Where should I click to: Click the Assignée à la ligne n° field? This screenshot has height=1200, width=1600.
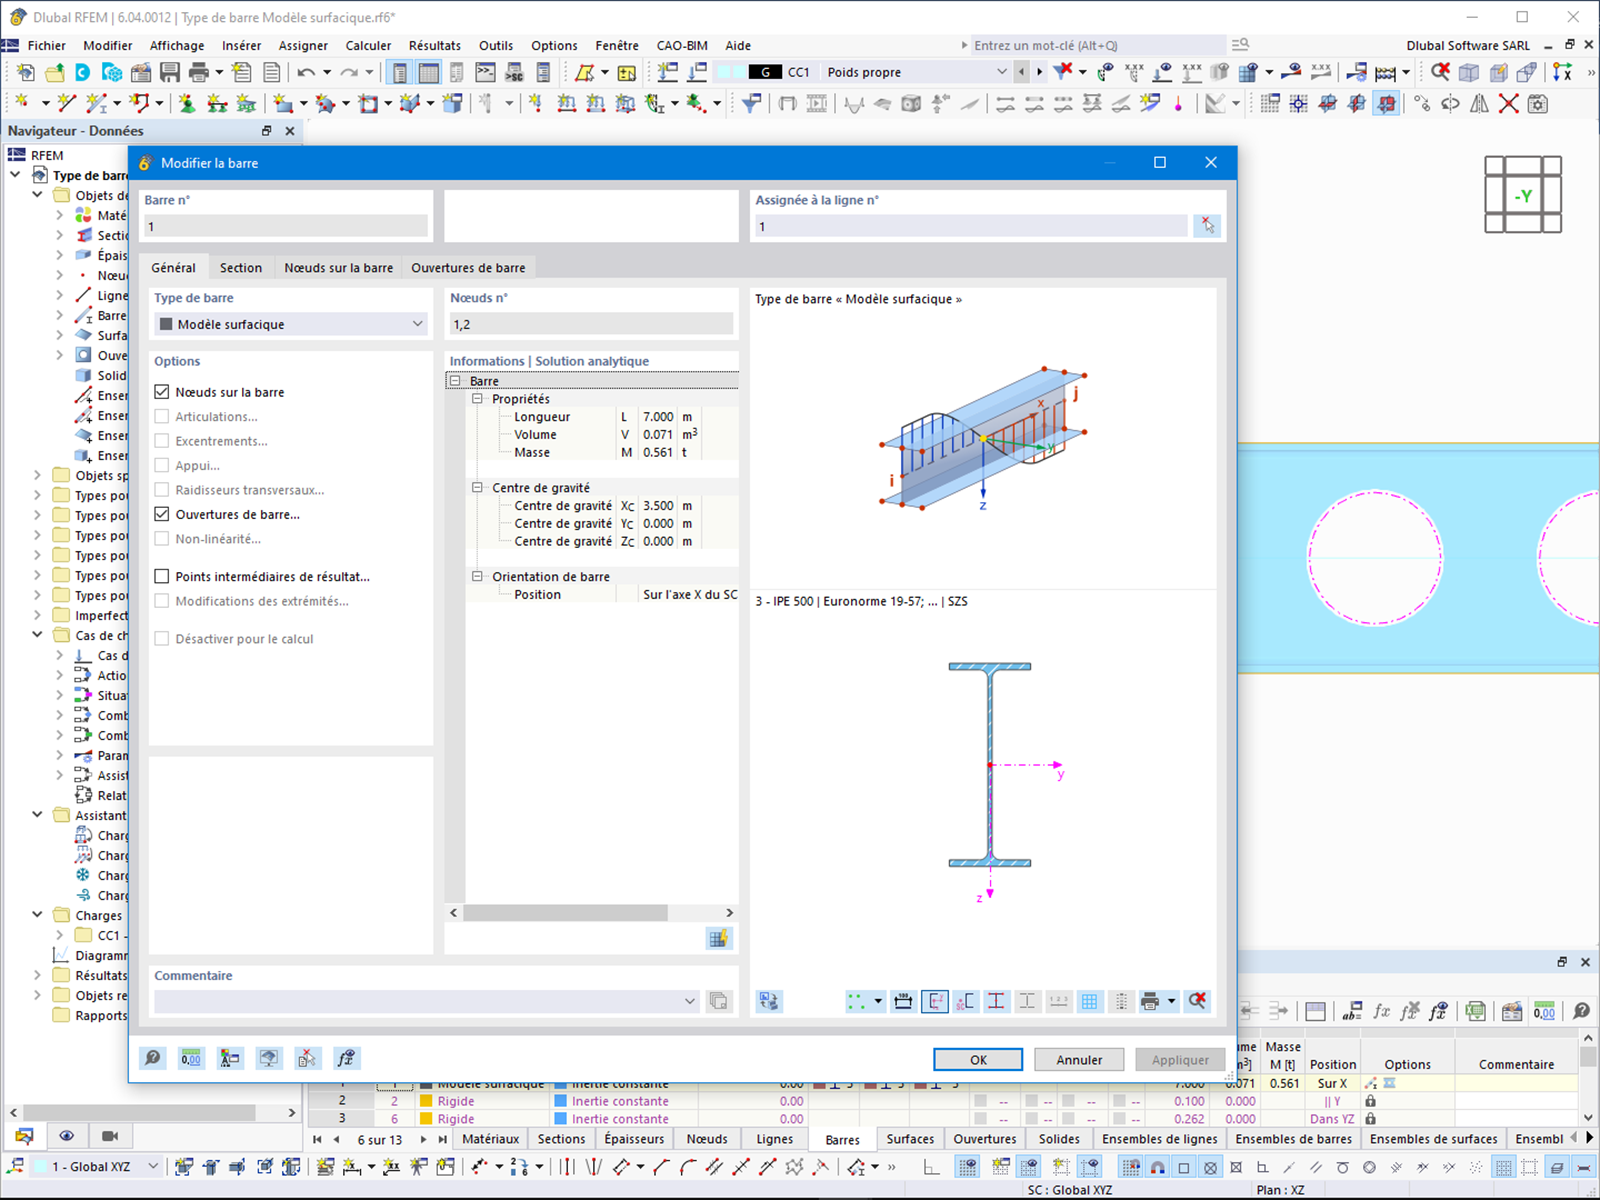971,226
